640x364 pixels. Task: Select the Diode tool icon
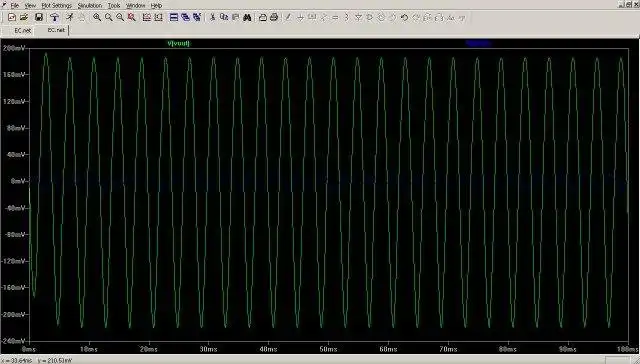coord(358,17)
